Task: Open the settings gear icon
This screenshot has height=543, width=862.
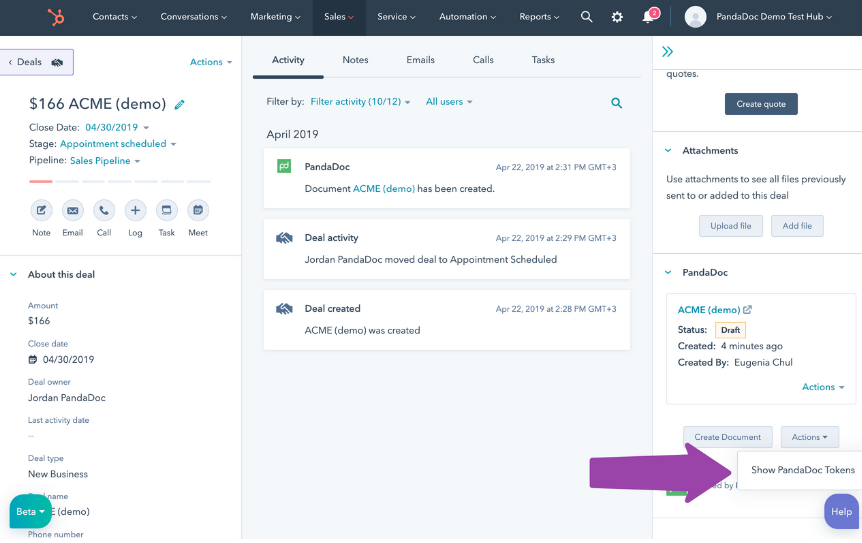Action: (x=617, y=17)
